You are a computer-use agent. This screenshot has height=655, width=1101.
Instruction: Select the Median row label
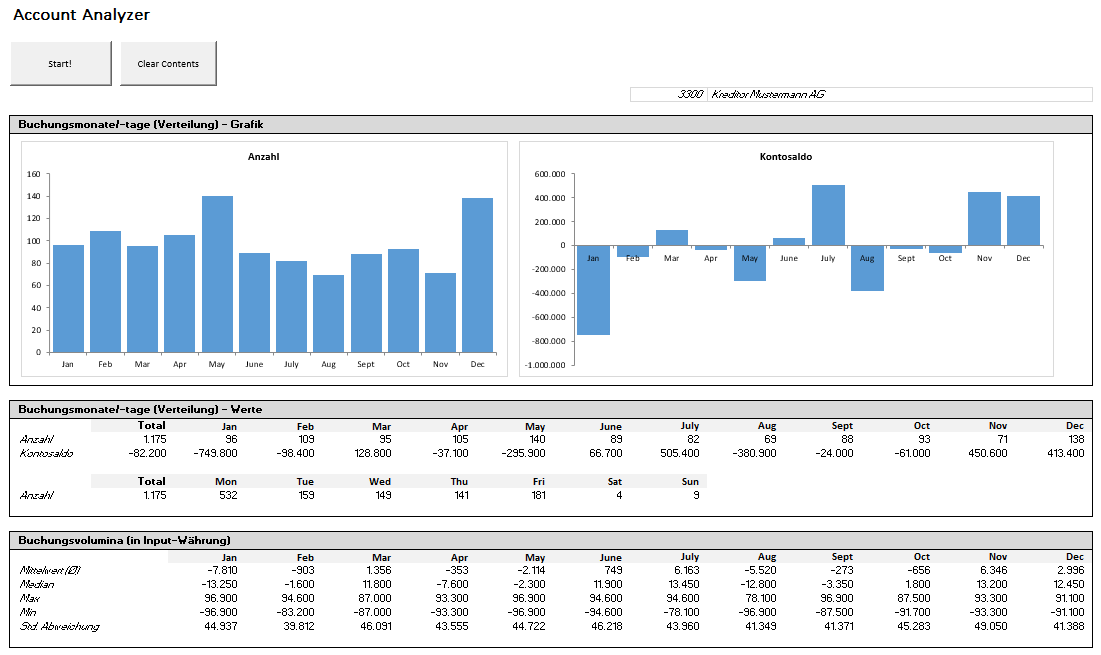tap(36, 584)
